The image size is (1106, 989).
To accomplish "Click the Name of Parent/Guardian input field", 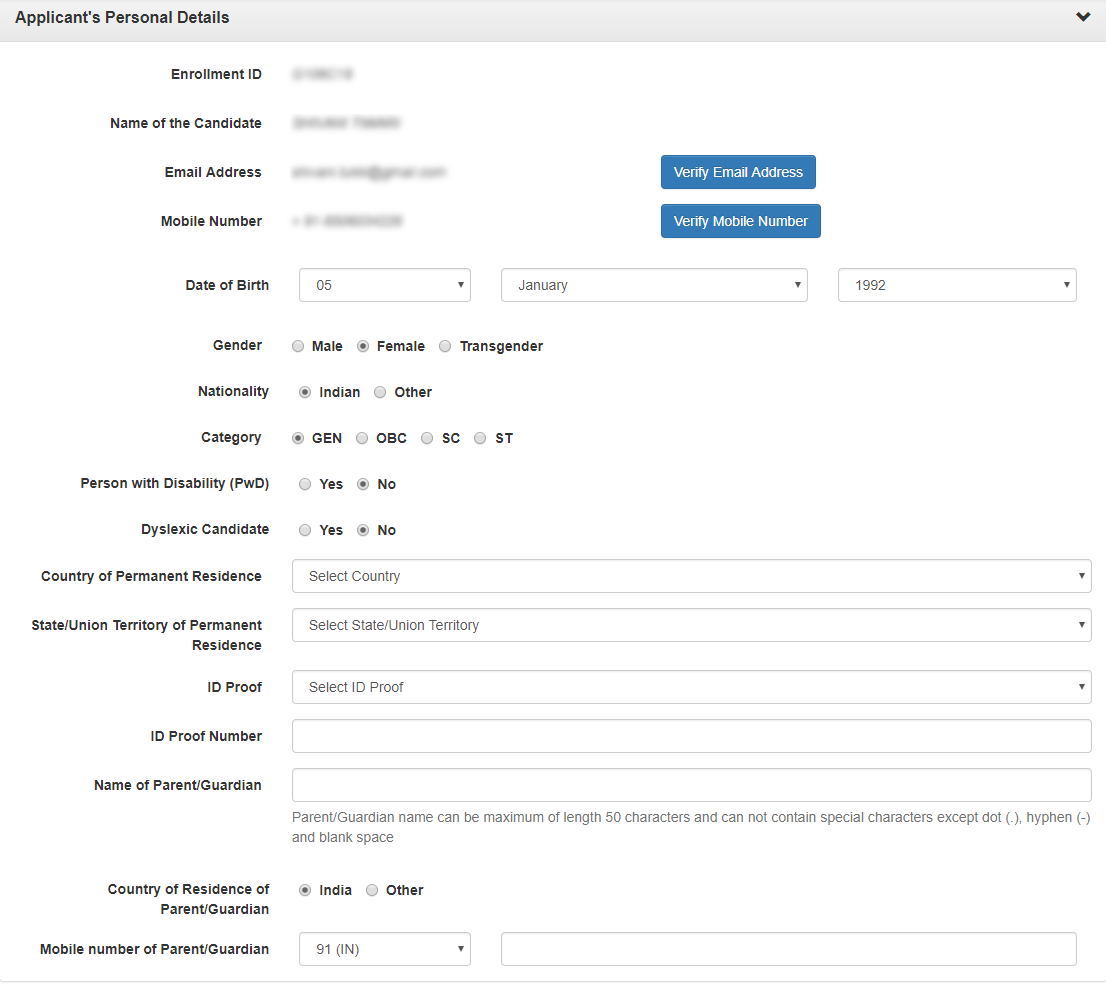I will click(691, 785).
